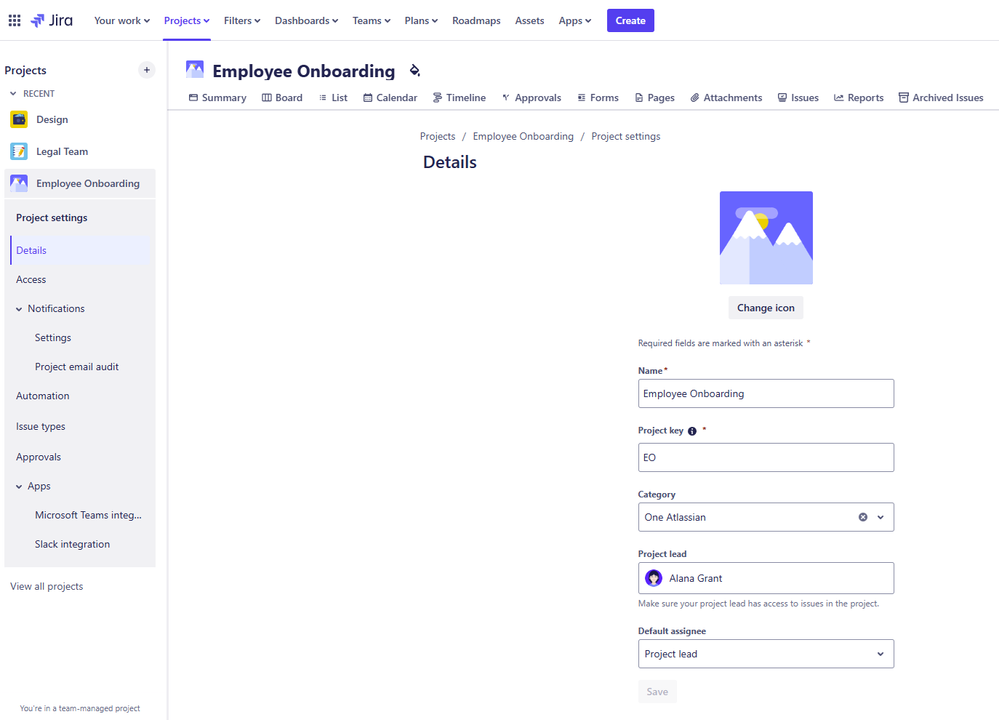The width and height of the screenshot is (999, 720).
Task: Click the plus icon beside Projects
Action: pyautogui.click(x=147, y=70)
